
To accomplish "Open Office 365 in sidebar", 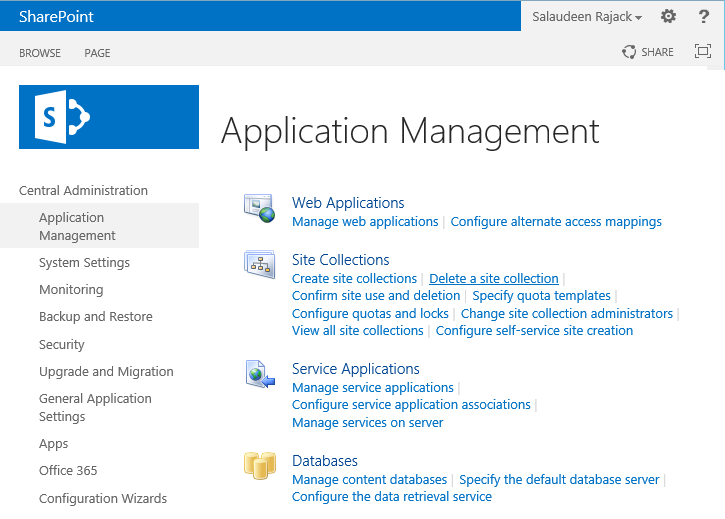I will pyautogui.click(x=68, y=470).
